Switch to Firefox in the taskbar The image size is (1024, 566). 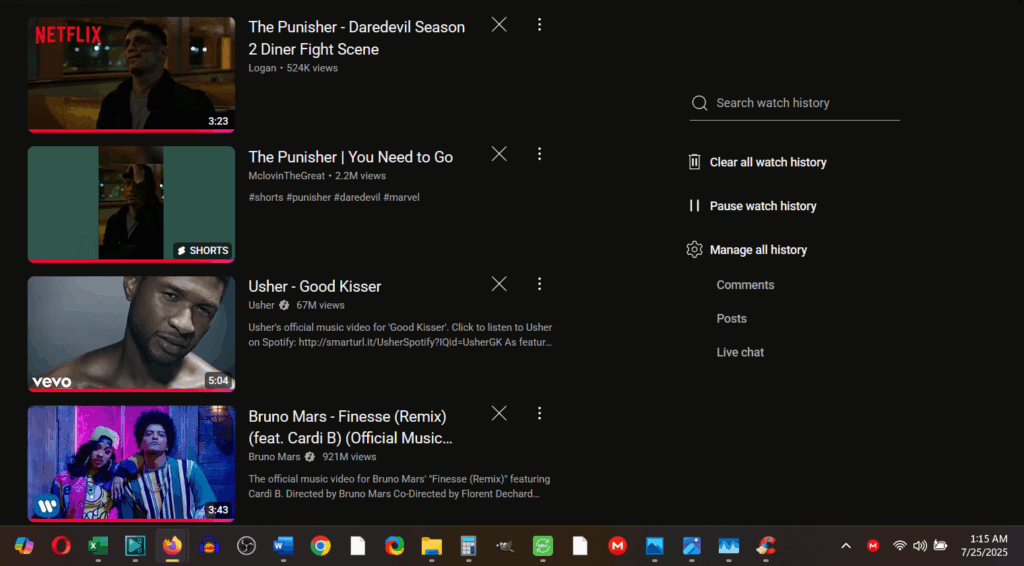[172, 546]
